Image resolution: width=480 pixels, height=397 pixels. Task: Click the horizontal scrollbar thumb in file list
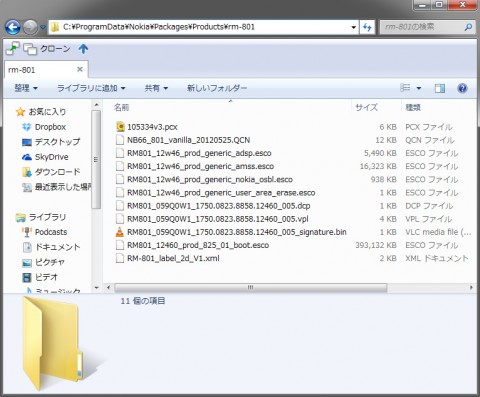251,287
